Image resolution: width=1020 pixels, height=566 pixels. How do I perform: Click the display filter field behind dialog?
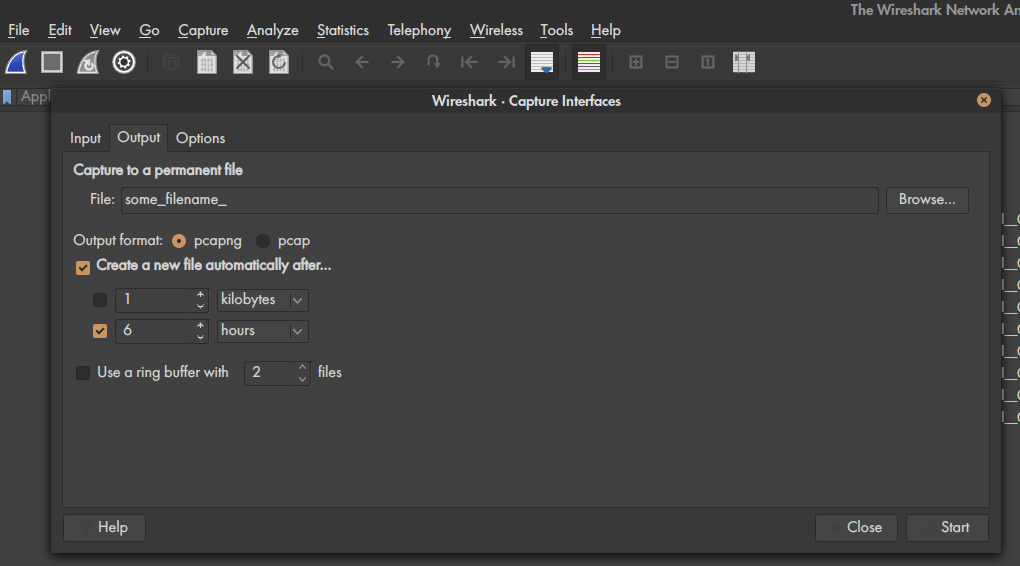point(34,97)
